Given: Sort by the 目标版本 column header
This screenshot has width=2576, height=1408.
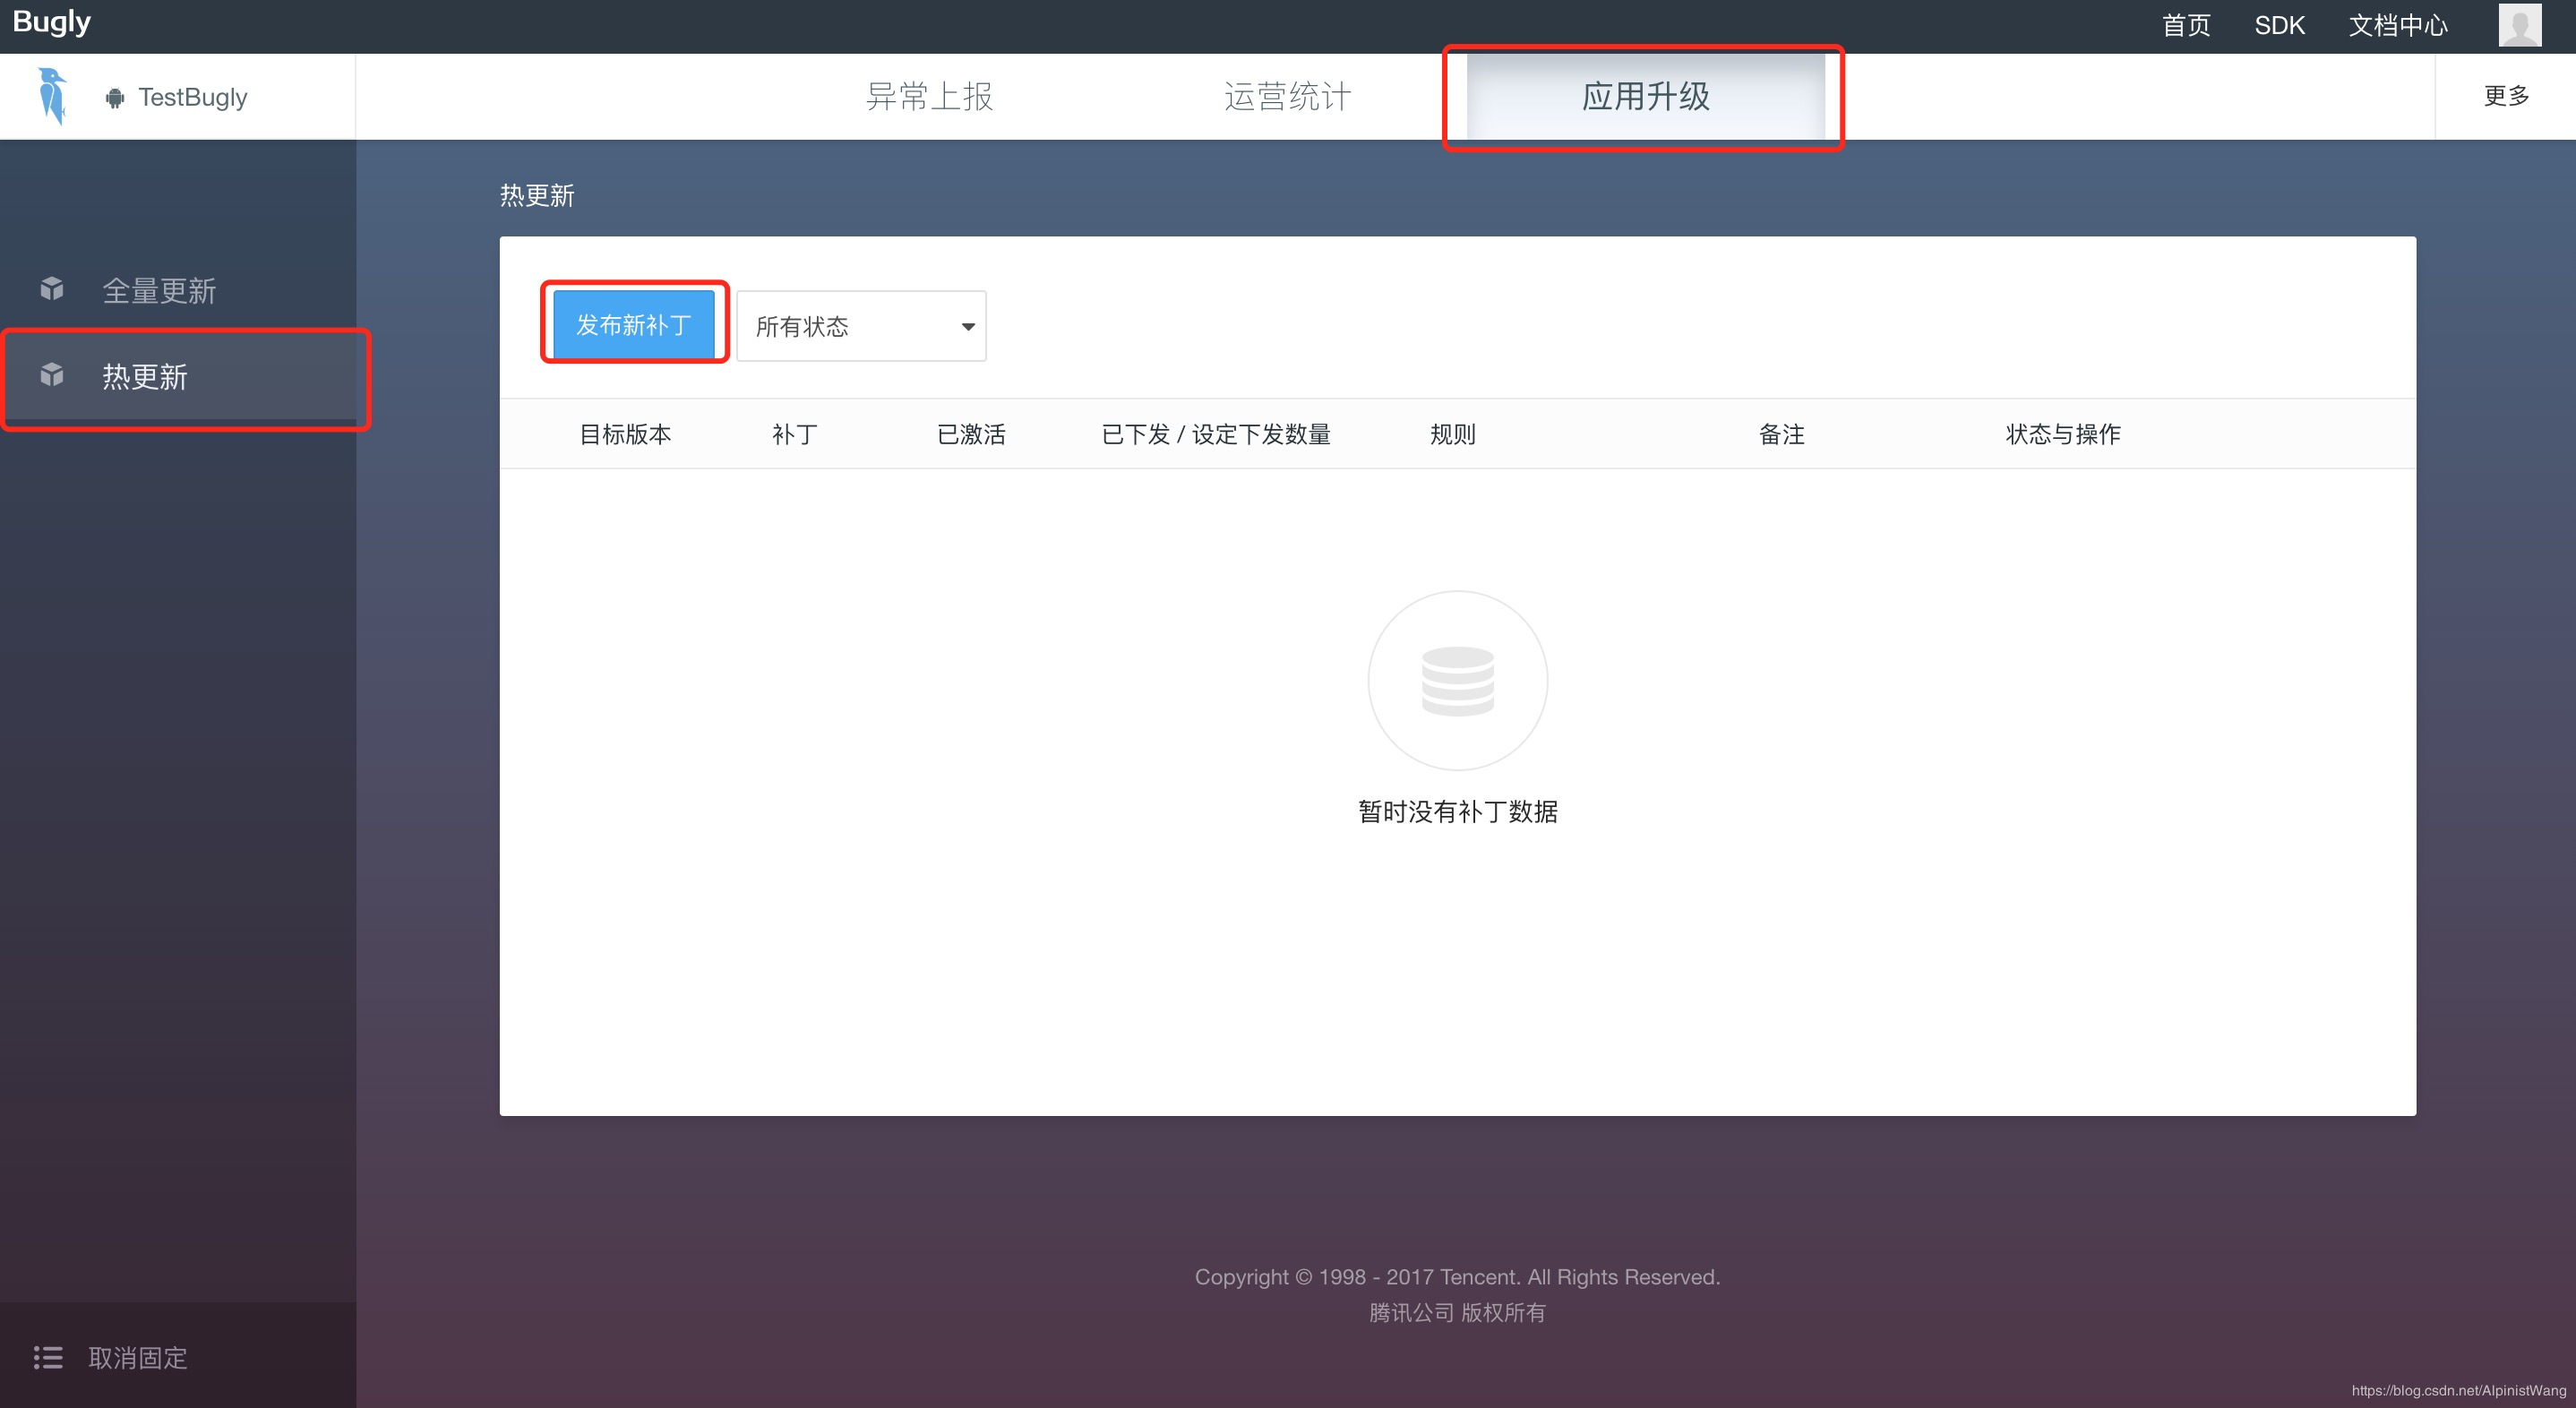Looking at the screenshot, I should tap(625, 433).
